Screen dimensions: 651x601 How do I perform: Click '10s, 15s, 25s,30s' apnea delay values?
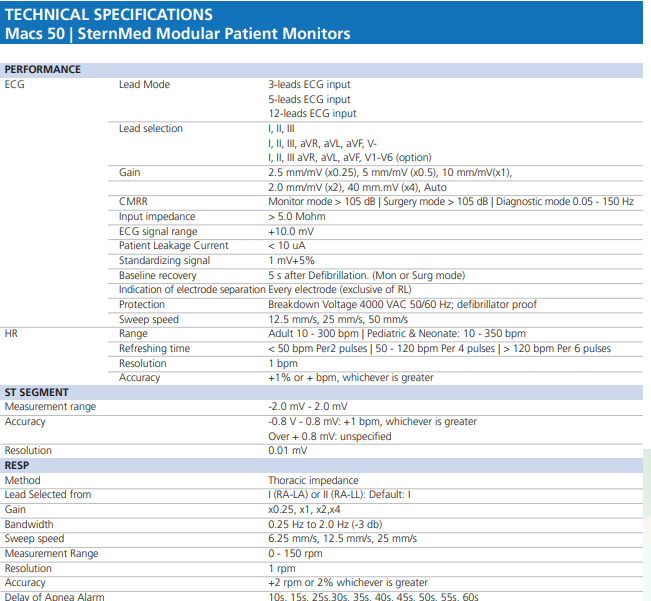click(x=374, y=597)
